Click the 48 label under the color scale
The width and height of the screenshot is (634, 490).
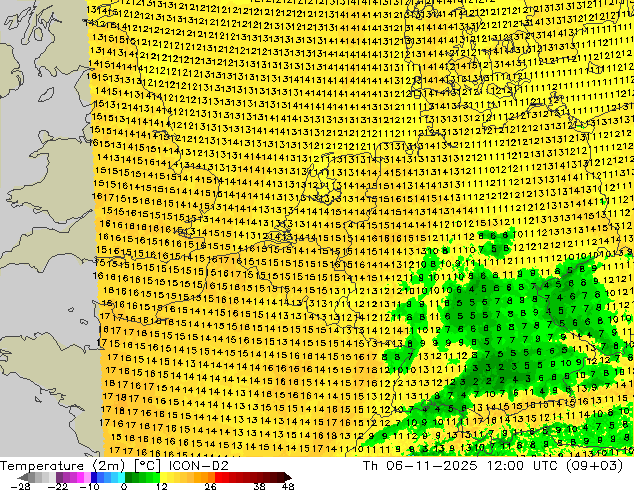[x=288, y=486]
